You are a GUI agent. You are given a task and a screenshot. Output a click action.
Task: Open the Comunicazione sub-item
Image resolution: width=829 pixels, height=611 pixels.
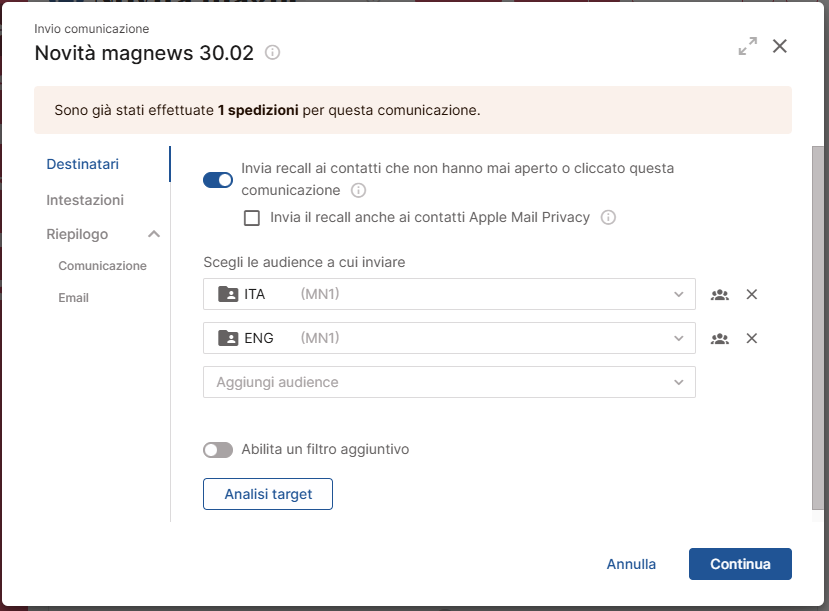click(x=103, y=266)
